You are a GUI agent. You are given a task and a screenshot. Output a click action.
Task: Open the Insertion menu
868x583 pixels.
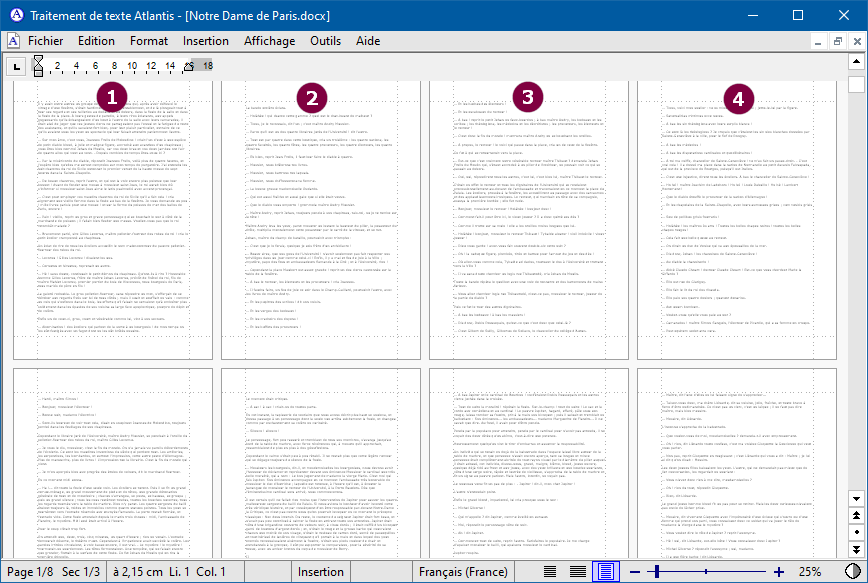tap(206, 40)
